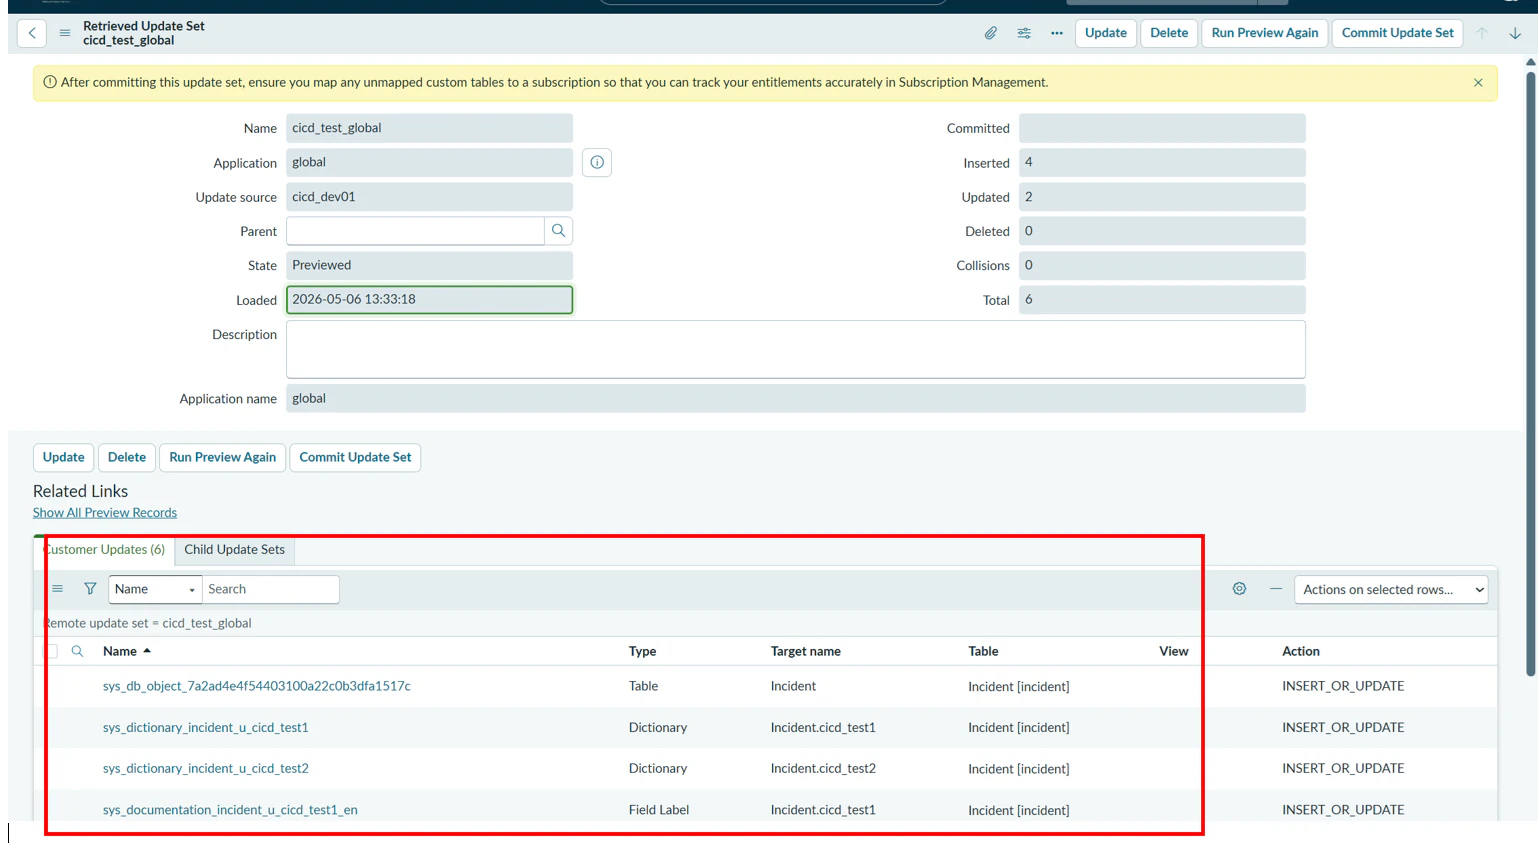1538x843 pixels.
Task: Open more options ellipsis in the header
Action: (1057, 33)
